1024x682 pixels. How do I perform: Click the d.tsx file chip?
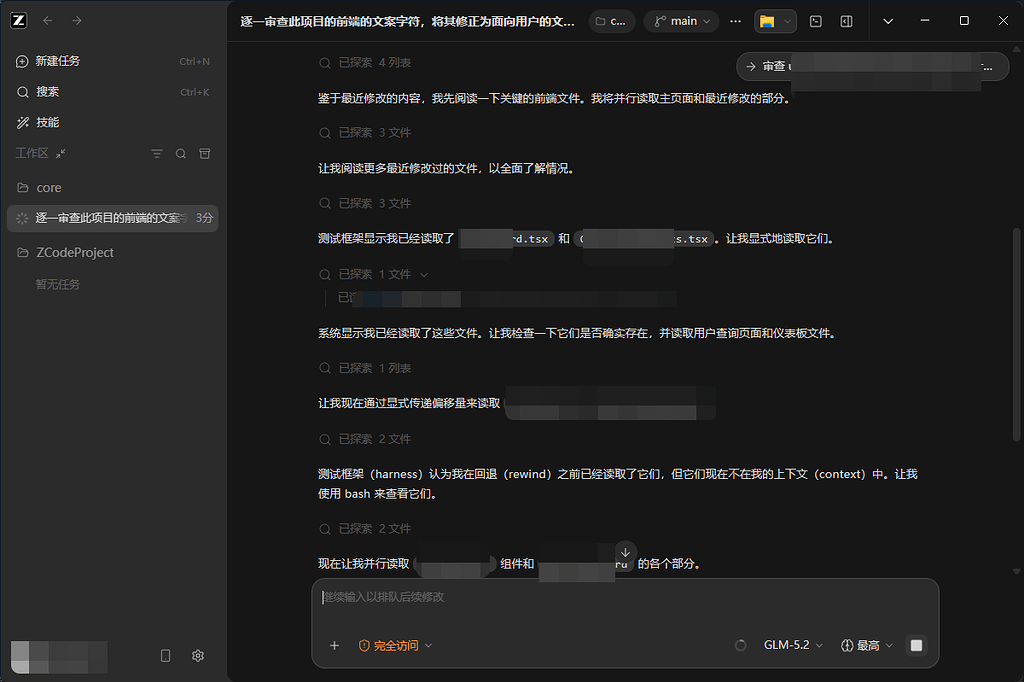coord(507,239)
